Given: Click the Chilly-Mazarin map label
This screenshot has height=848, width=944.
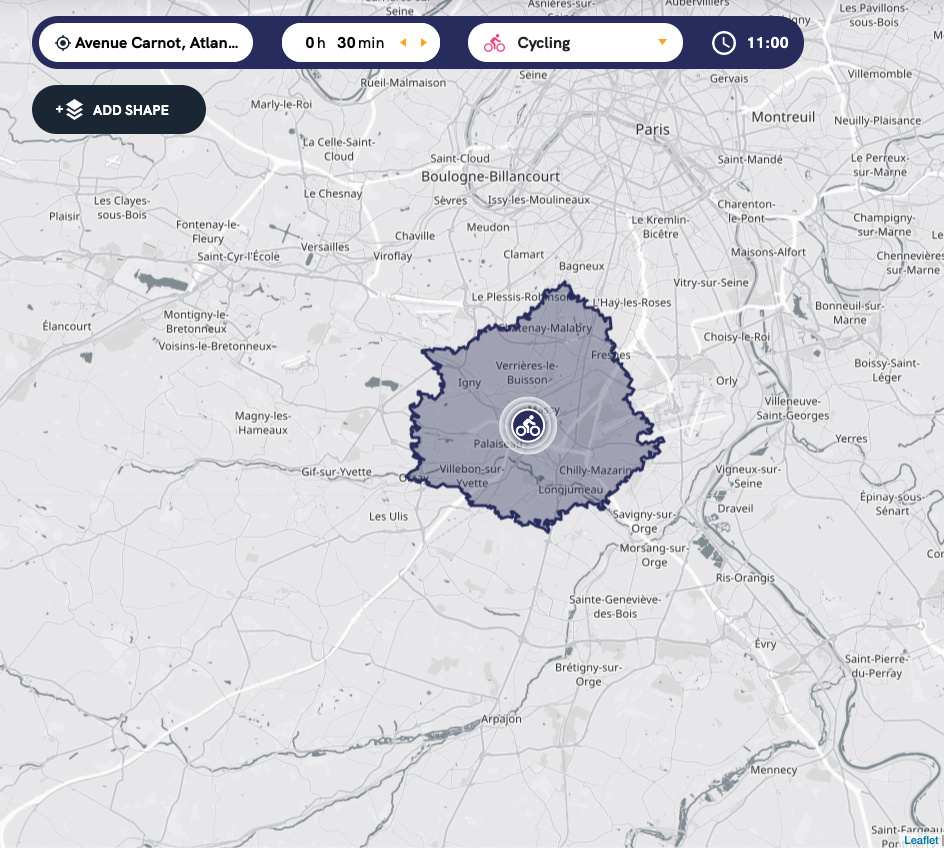Looking at the screenshot, I should [595, 470].
